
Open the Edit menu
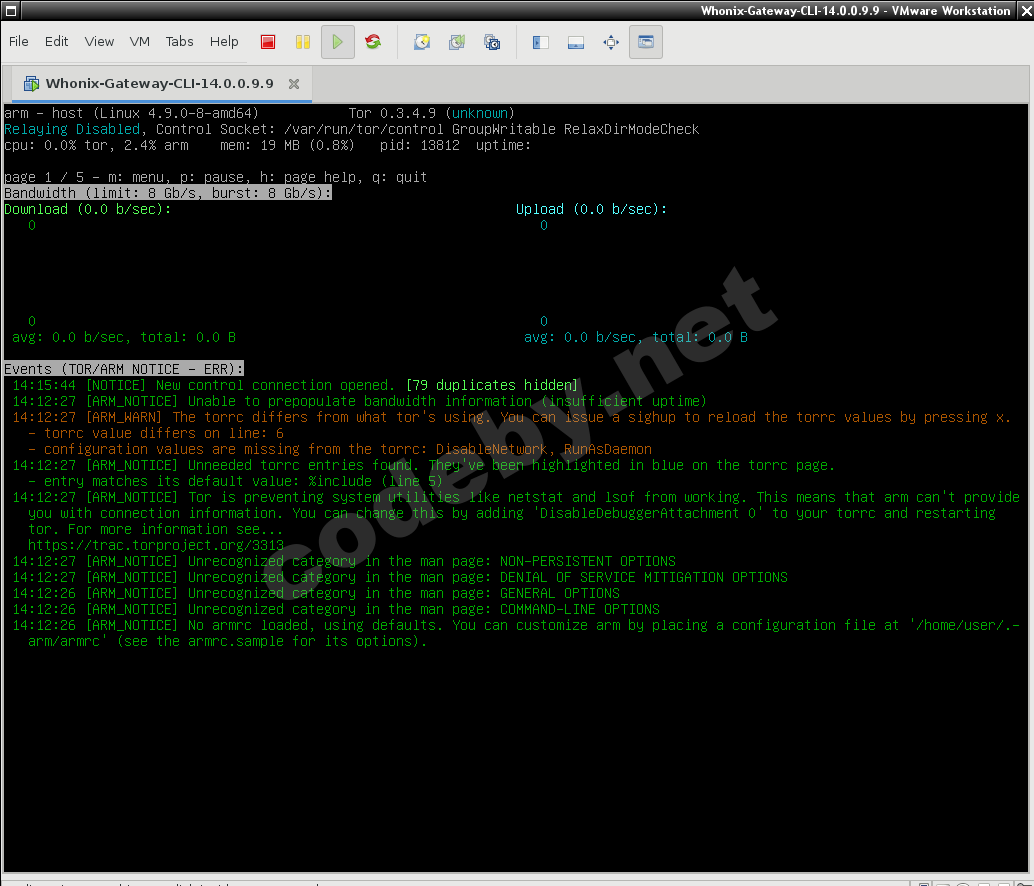coord(56,42)
